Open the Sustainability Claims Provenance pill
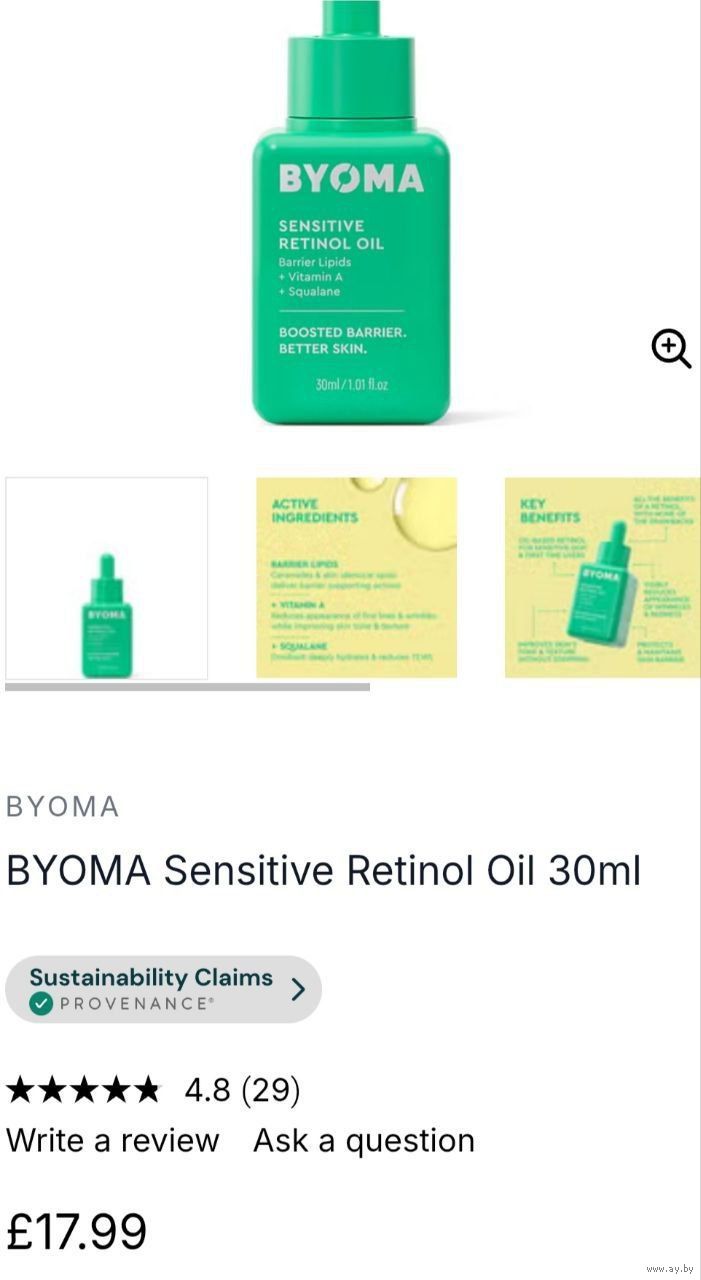Screen dimensions: 701x1280 click(163, 990)
